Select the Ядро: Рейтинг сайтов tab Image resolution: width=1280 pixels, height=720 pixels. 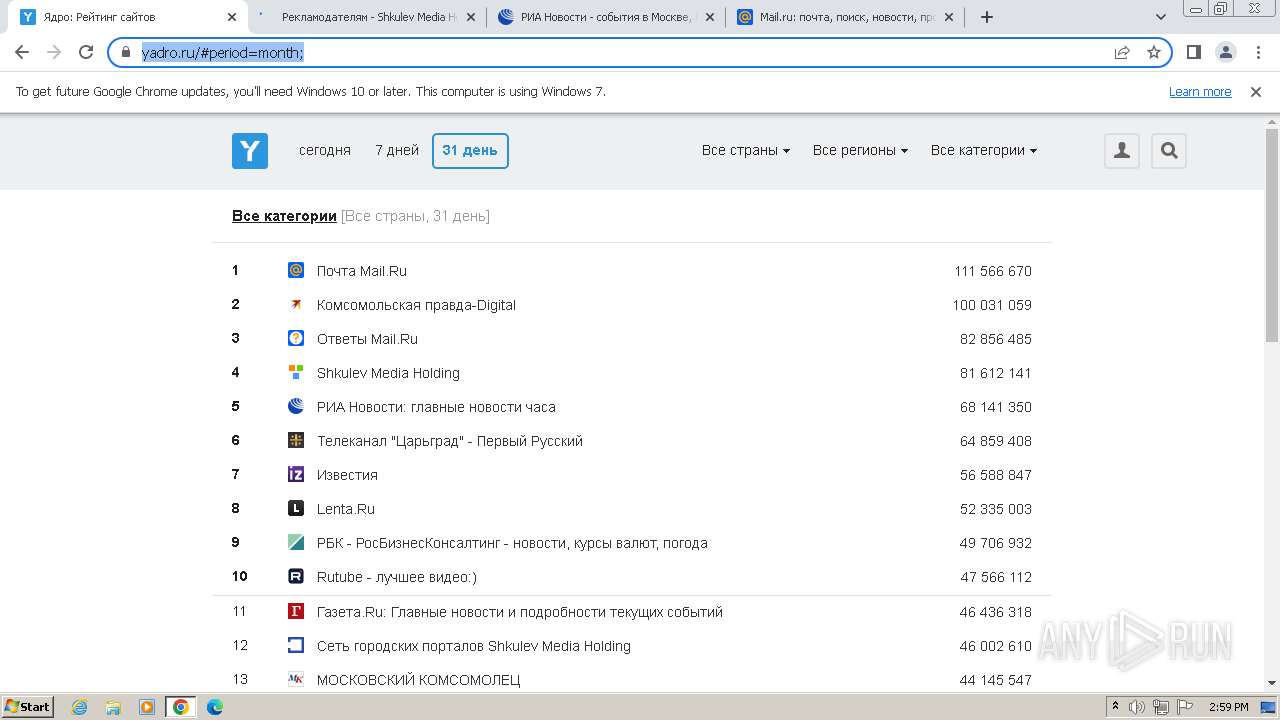click(x=126, y=17)
